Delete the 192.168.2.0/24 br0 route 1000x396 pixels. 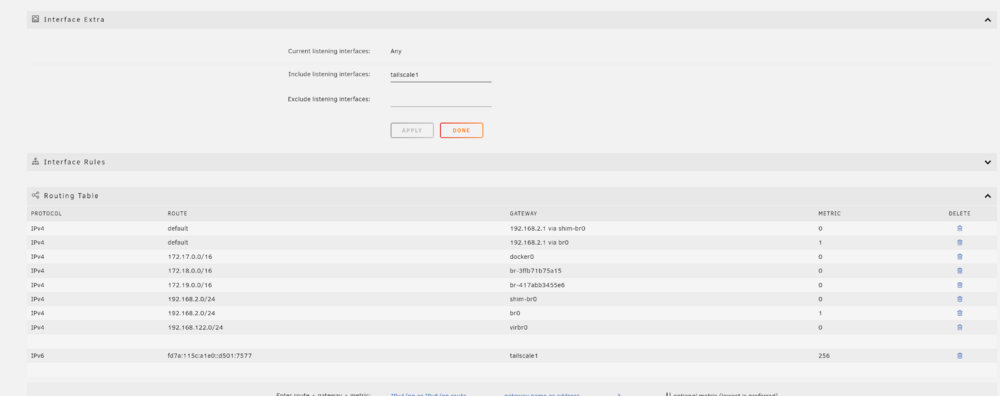pyautogui.click(x=959, y=313)
